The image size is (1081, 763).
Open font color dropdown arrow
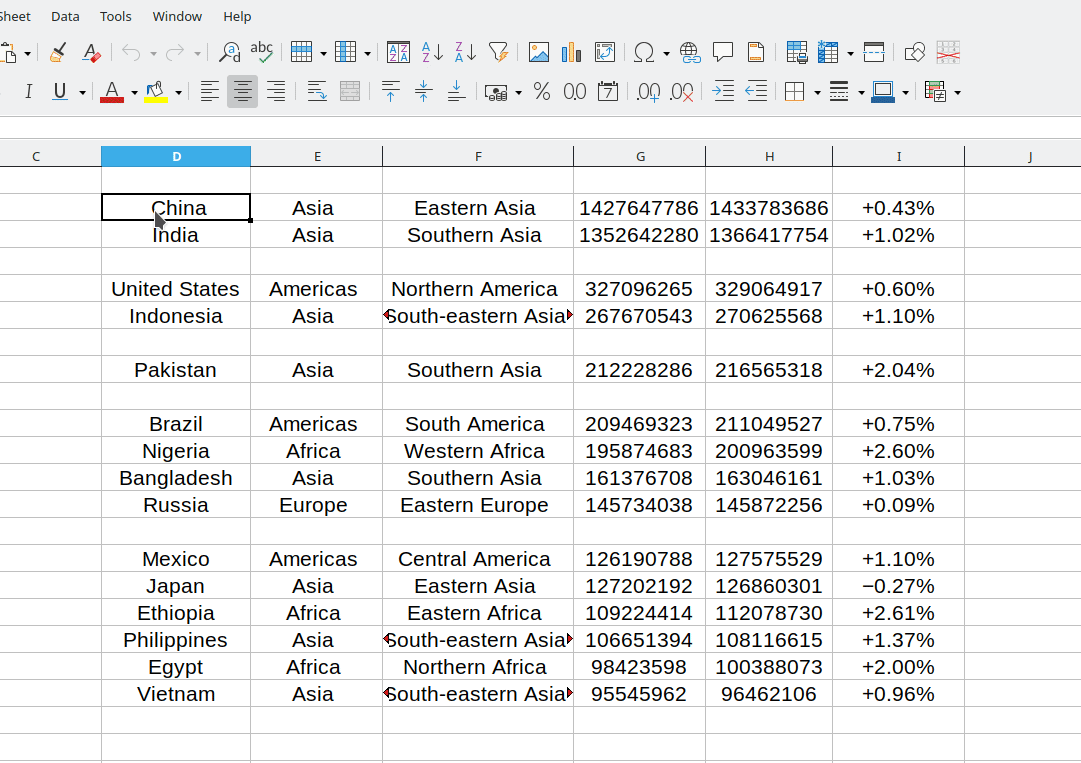pyautogui.click(x=134, y=93)
